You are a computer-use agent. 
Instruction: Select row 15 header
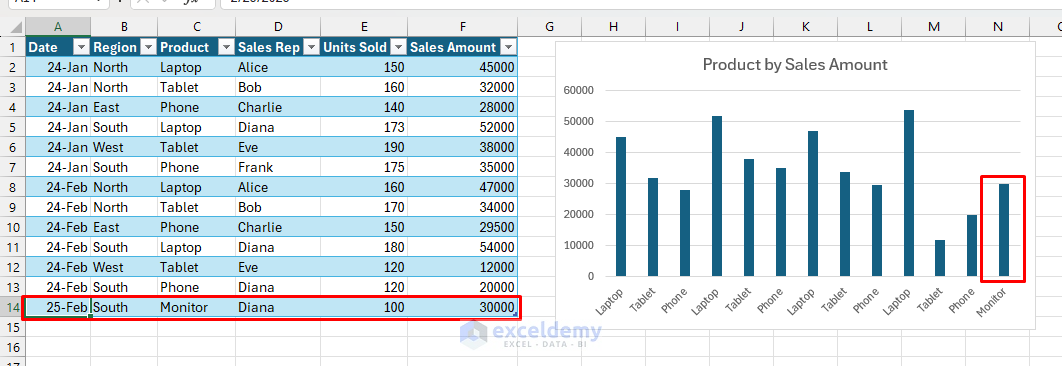12,327
